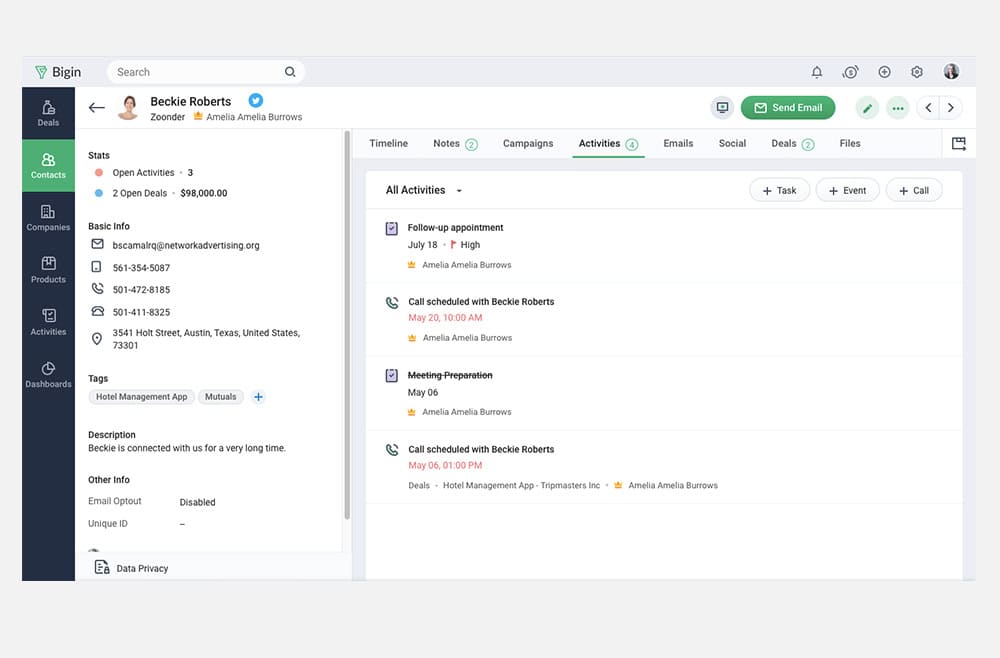Click the home phone icon beside 501-411-8325

[x=97, y=311]
